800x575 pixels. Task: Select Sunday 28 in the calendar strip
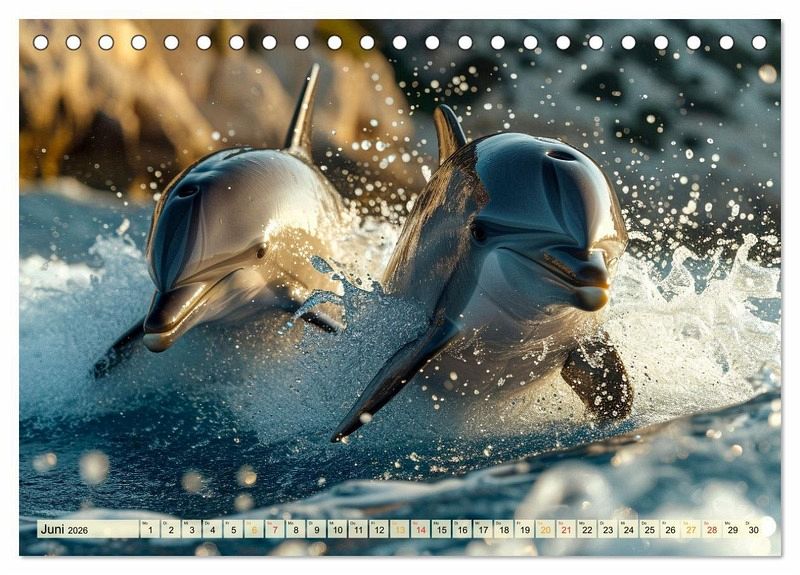712,529
